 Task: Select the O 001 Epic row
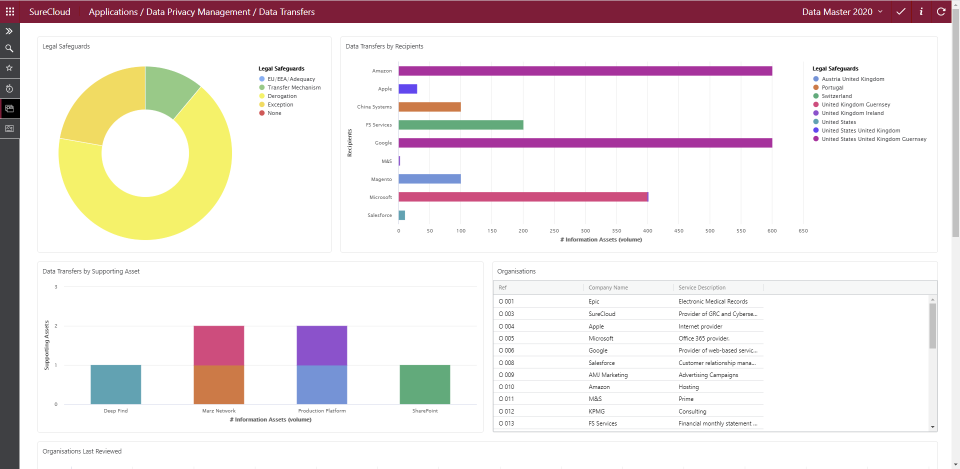628,301
